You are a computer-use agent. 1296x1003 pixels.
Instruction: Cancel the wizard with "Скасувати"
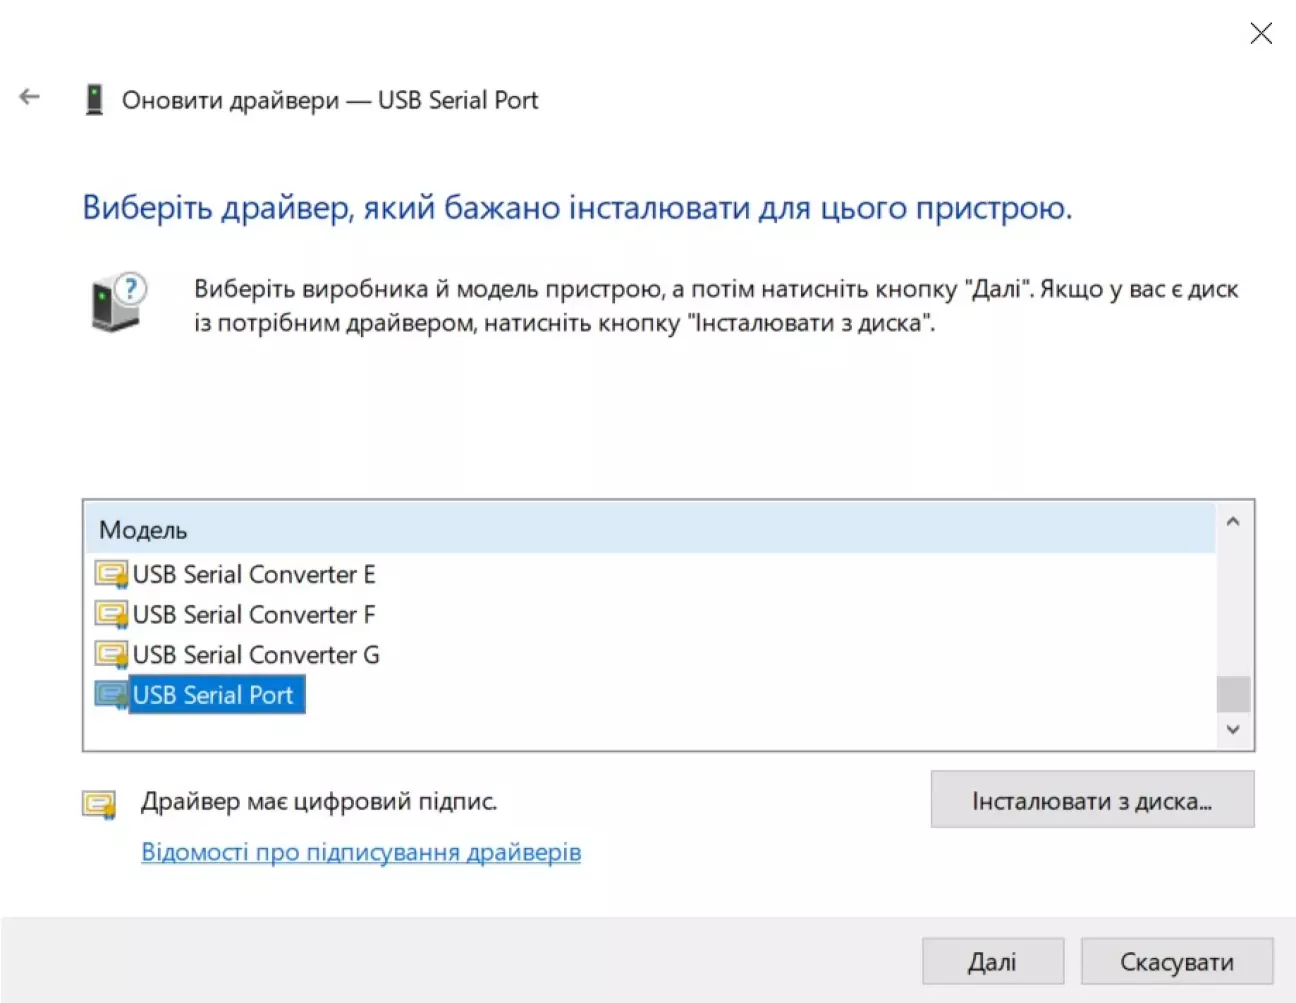1176,962
